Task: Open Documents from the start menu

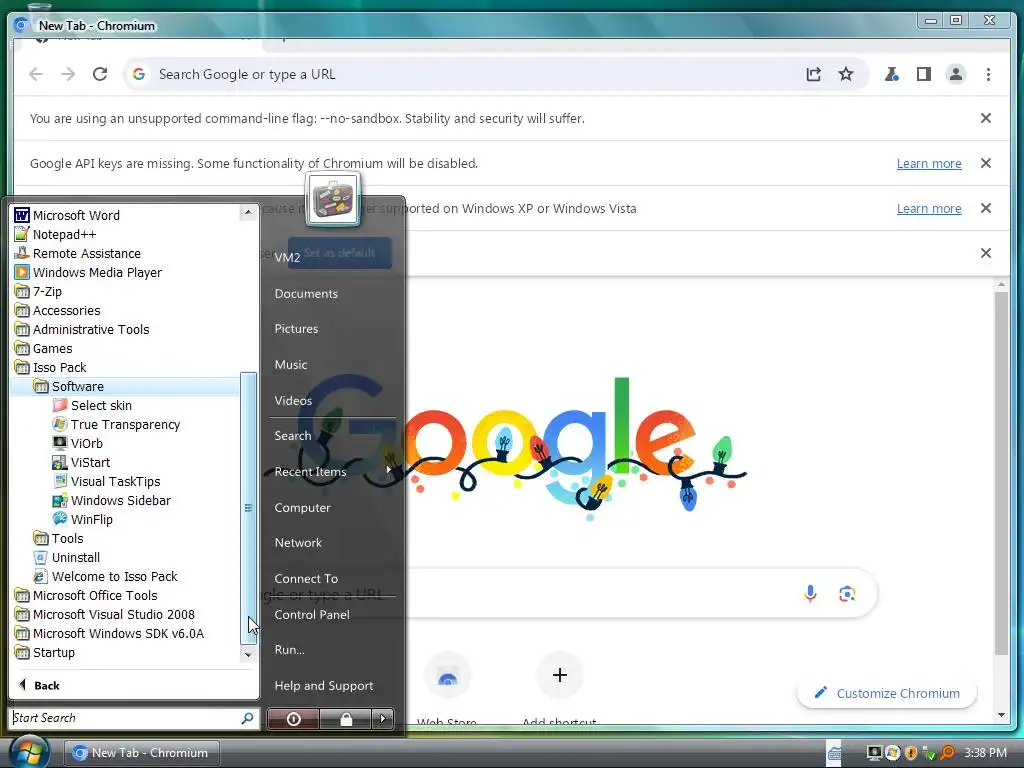Action: [306, 294]
